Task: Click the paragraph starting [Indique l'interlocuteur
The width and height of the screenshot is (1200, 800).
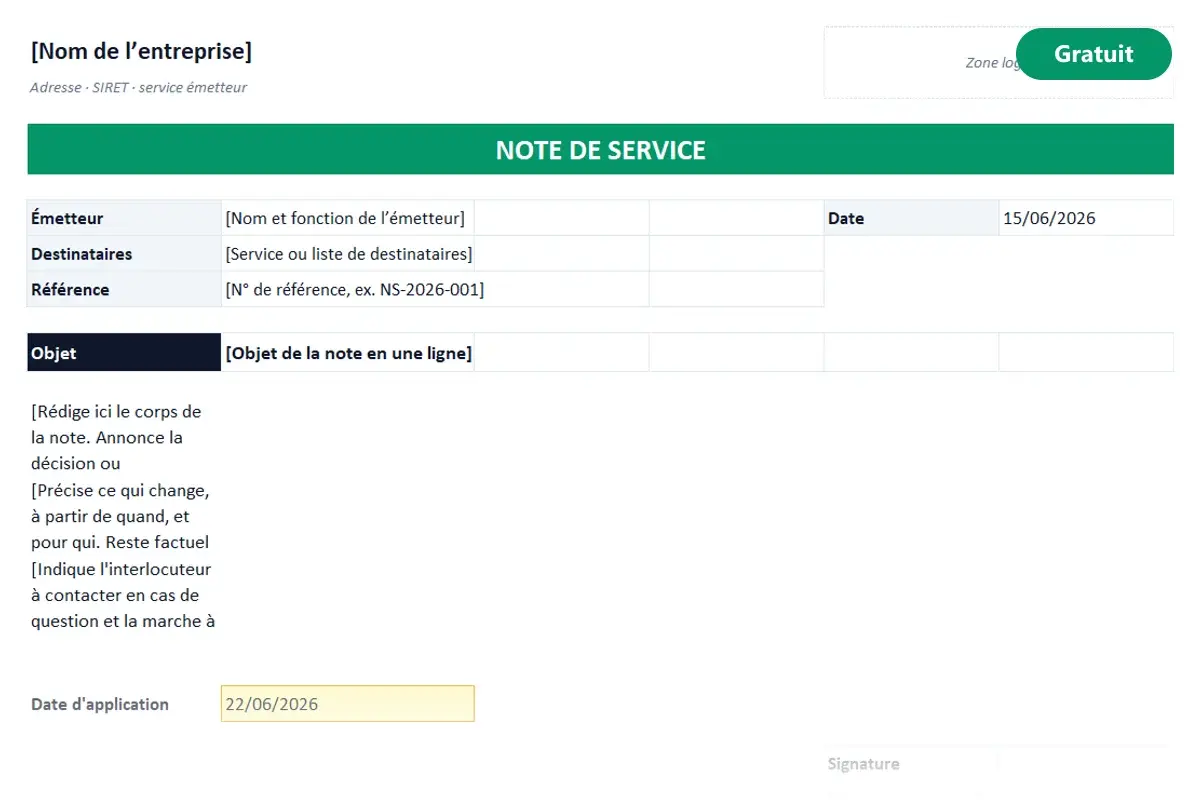Action: point(123,595)
